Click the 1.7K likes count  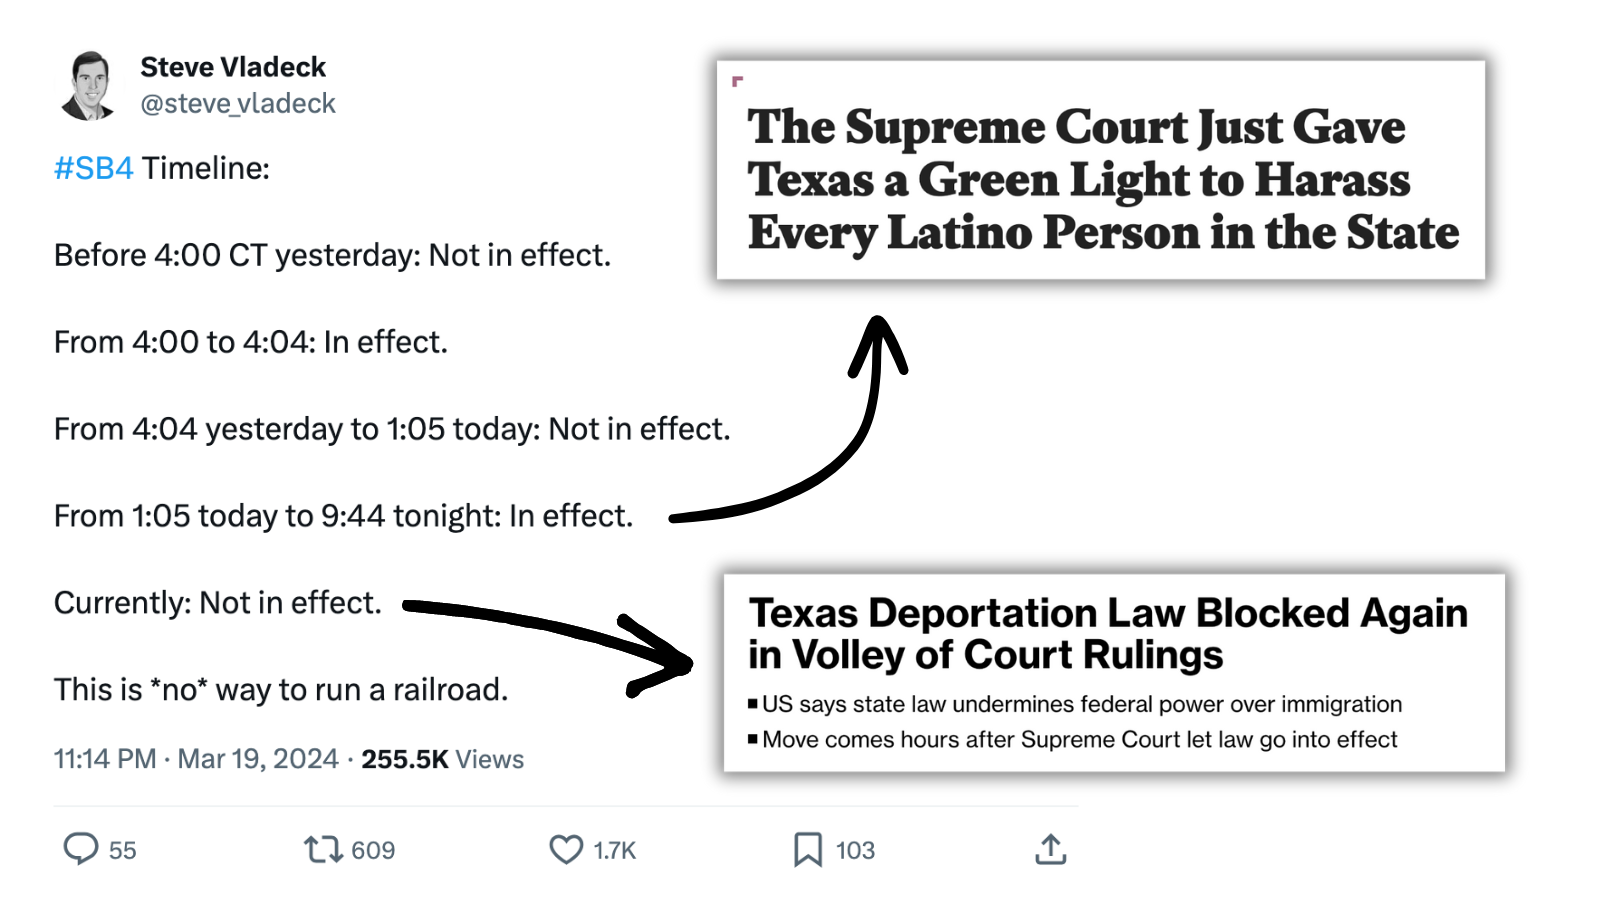[x=614, y=850]
